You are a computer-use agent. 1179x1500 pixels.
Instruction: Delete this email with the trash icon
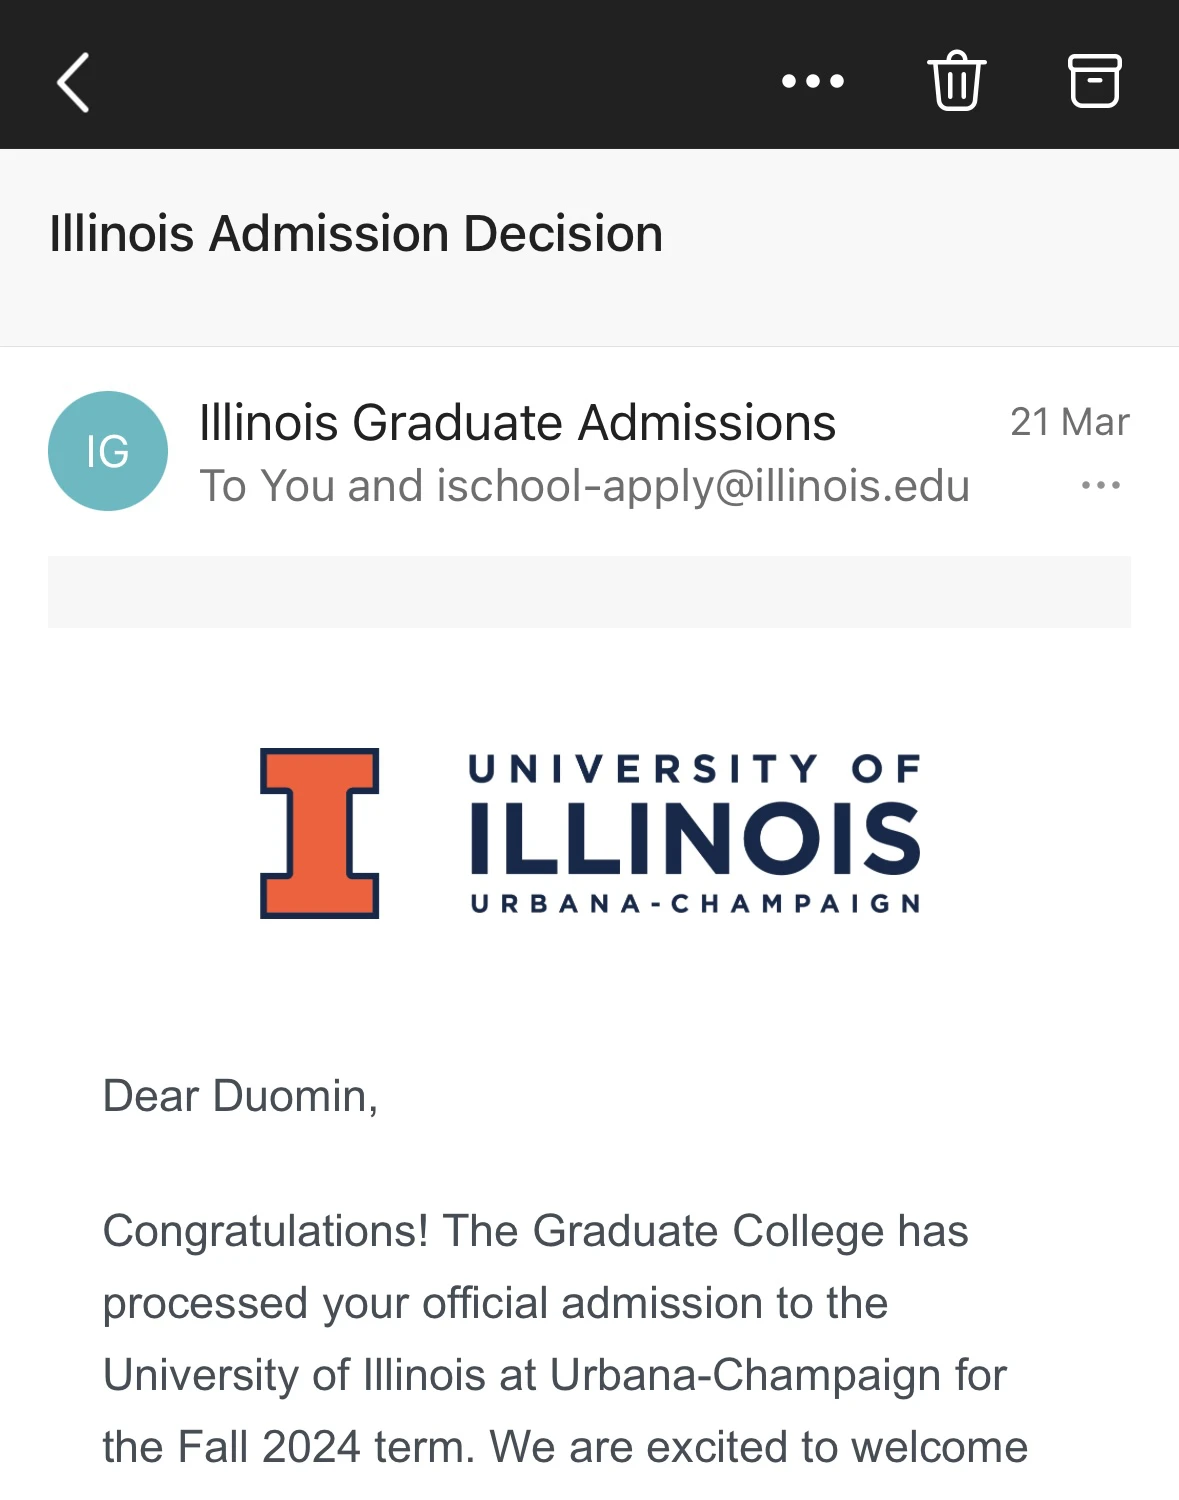tap(956, 80)
